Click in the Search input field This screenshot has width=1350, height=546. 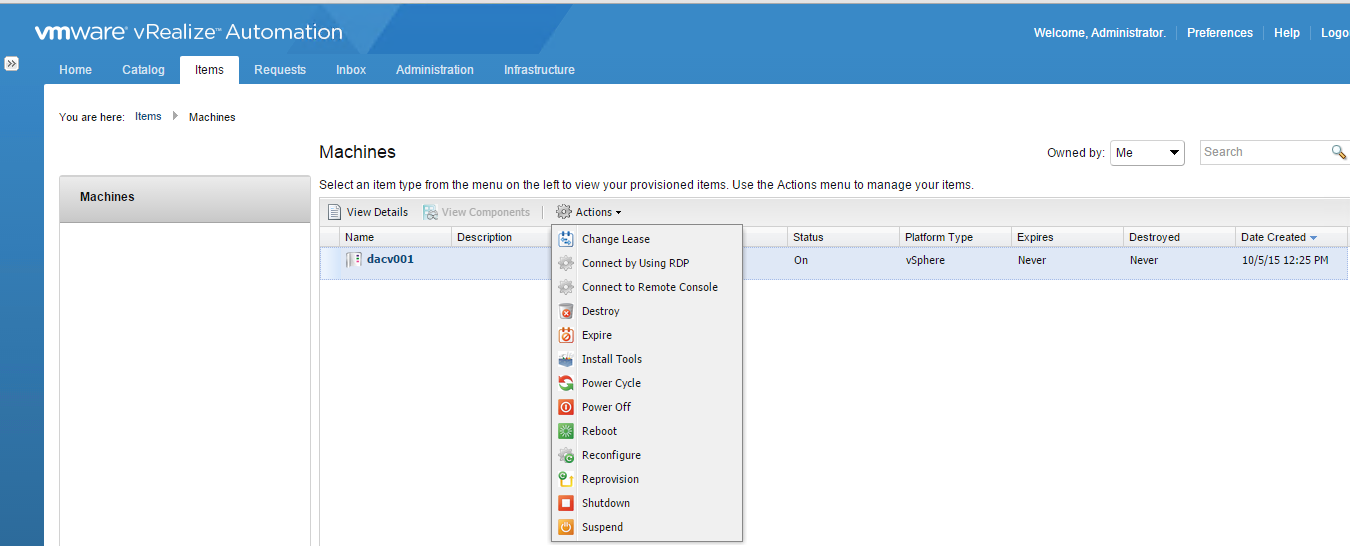click(1265, 152)
